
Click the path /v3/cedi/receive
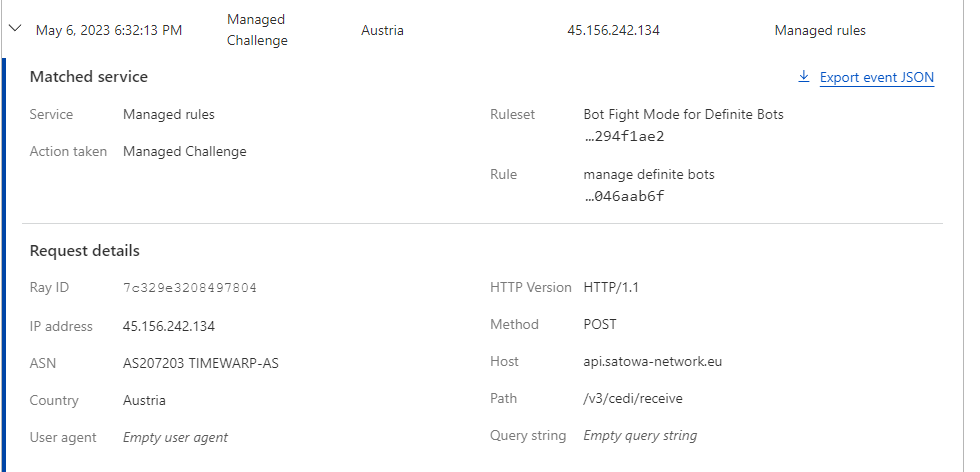633,398
